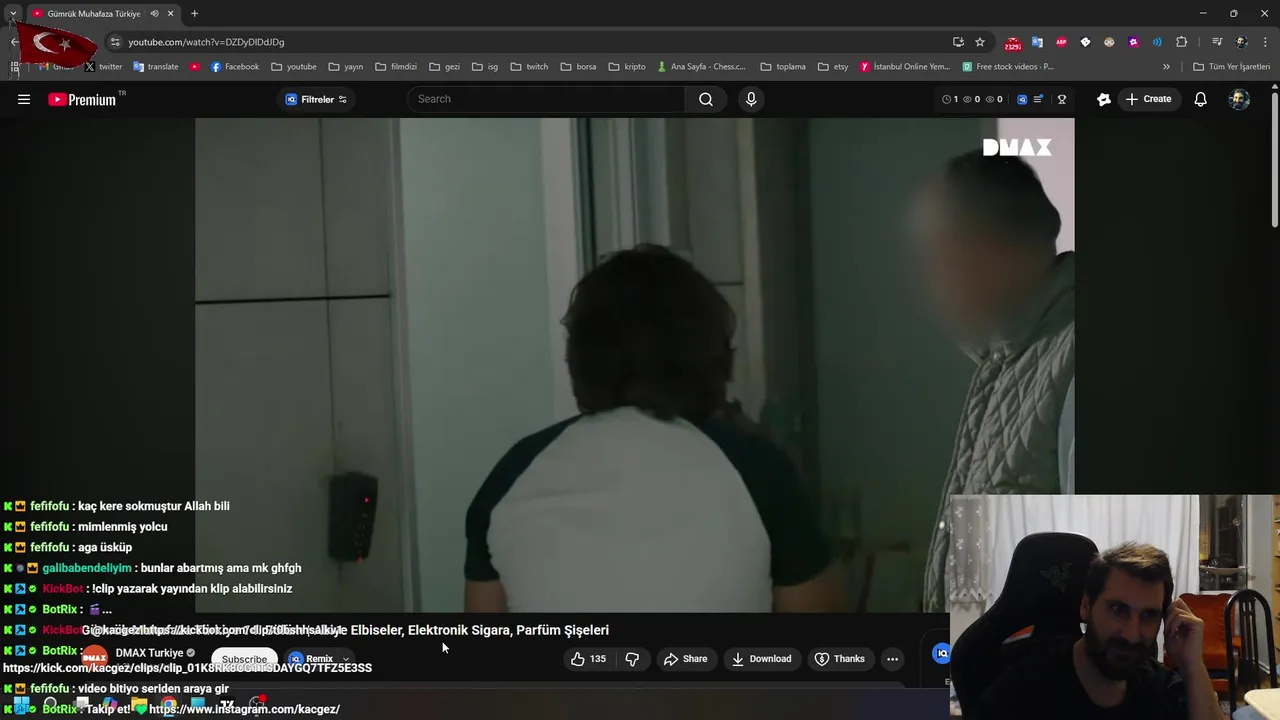Image resolution: width=1280 pixels, height=720 pixels.
Task: Open Tüm Yer İşaretleri folder
Action: 1231,67
